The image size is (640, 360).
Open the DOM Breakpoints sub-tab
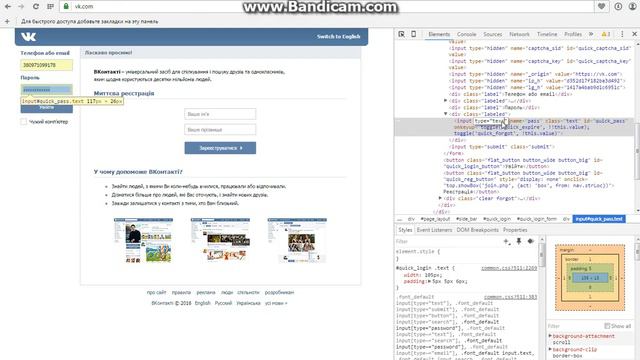pyautogui.click(x=478, y=230)
